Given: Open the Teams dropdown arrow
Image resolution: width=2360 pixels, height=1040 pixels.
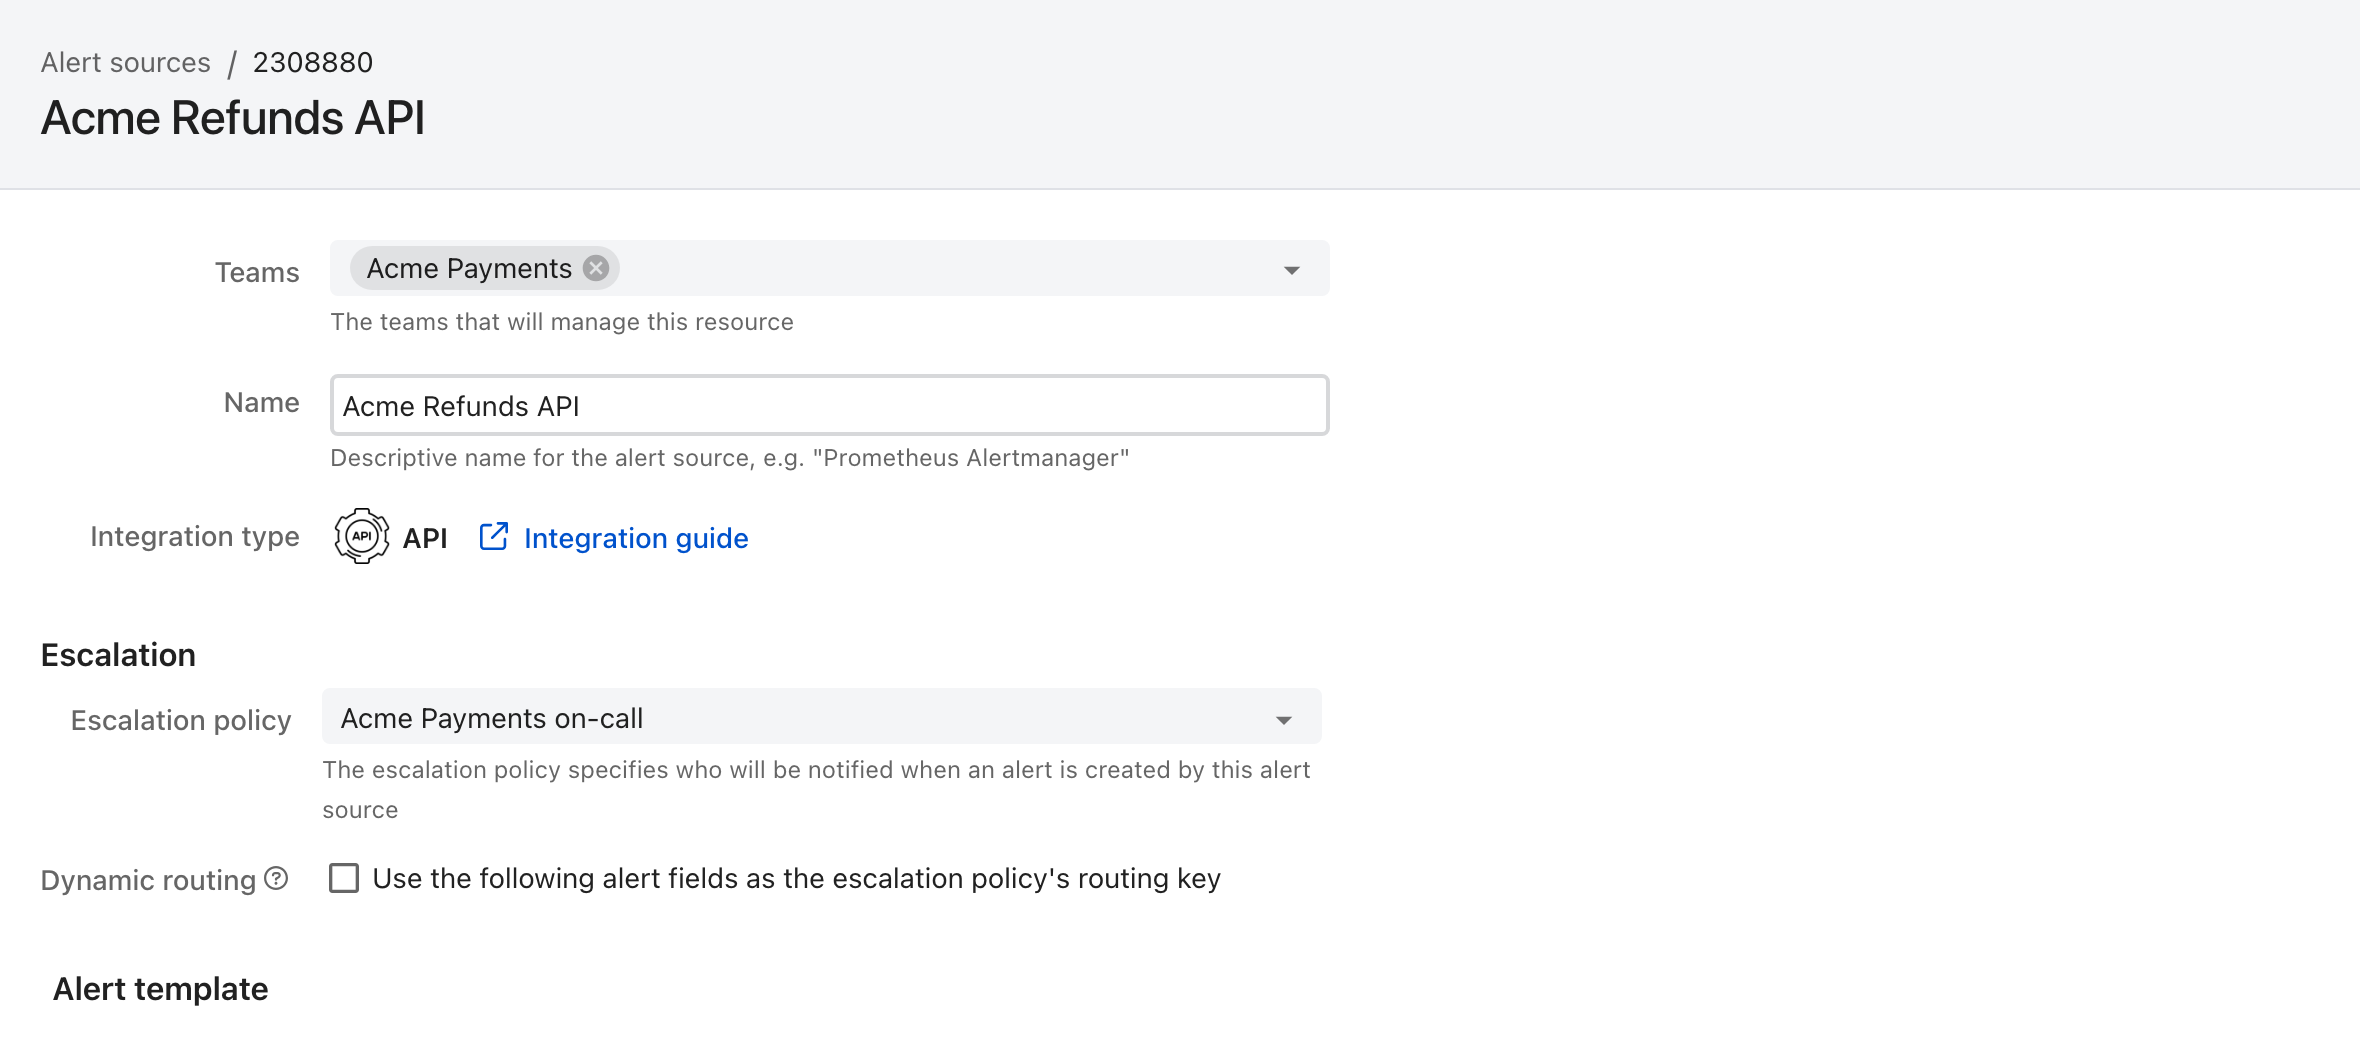Looking at the screenshot, I should (x=1292, y=270).
